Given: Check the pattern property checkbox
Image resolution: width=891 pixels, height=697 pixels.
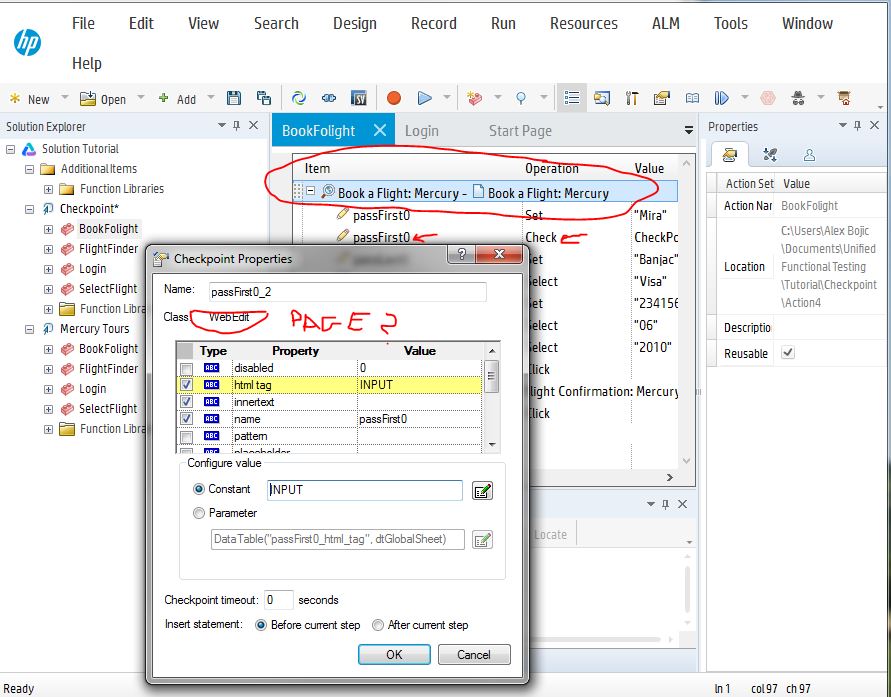Looking at the screenshot, I should click(x=186, y=436).
